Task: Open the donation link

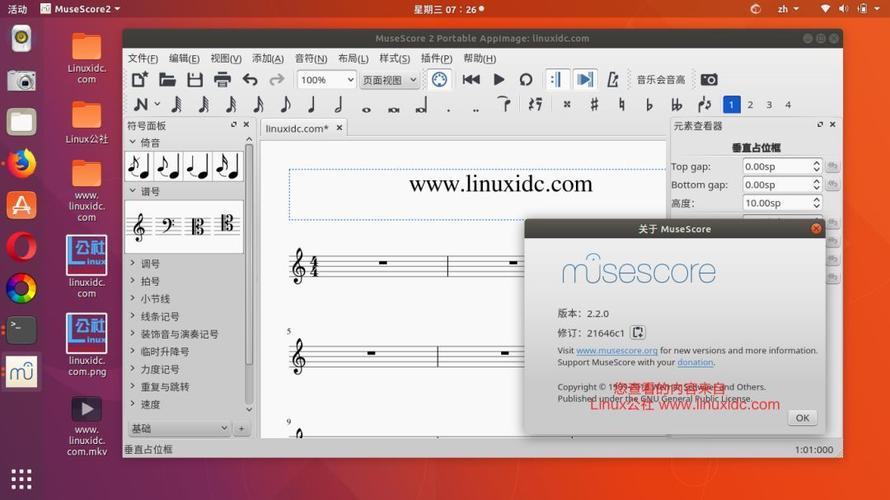Action: tap(695, 362)
